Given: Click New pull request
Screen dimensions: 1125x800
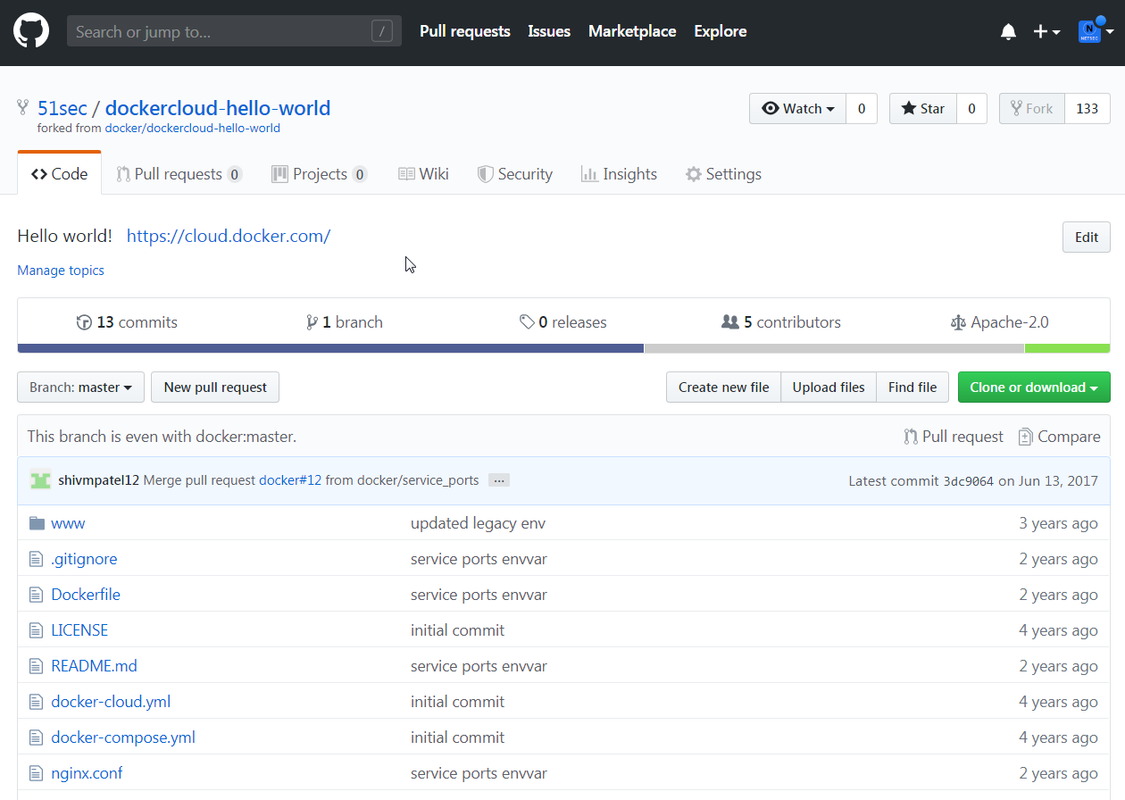Looking at the screenshot, I should coord(215,387).
